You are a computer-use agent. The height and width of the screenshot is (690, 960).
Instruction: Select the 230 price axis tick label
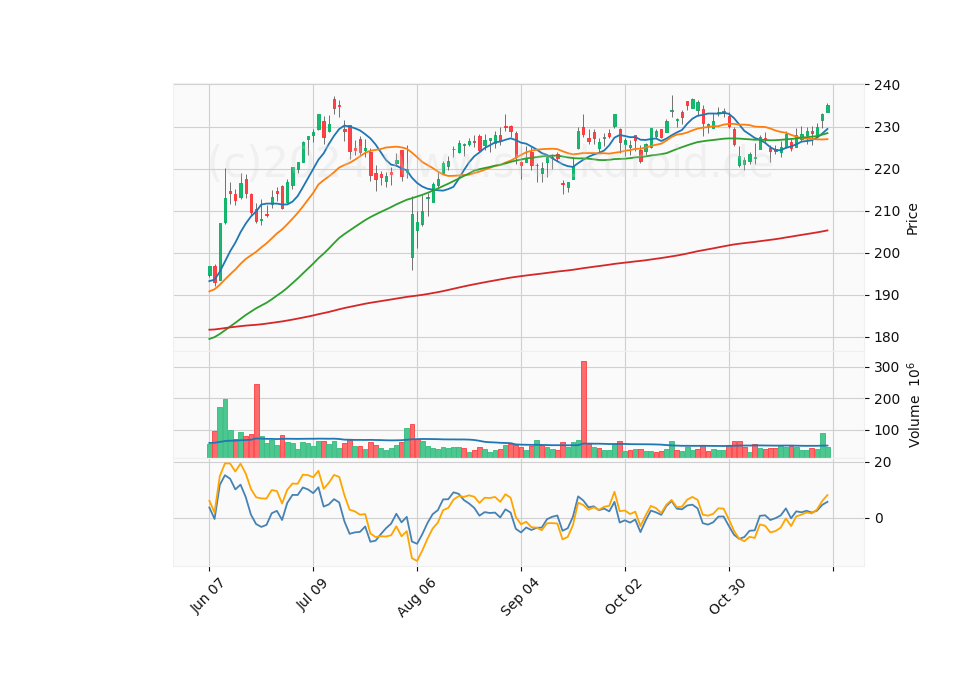pos(887,127)
